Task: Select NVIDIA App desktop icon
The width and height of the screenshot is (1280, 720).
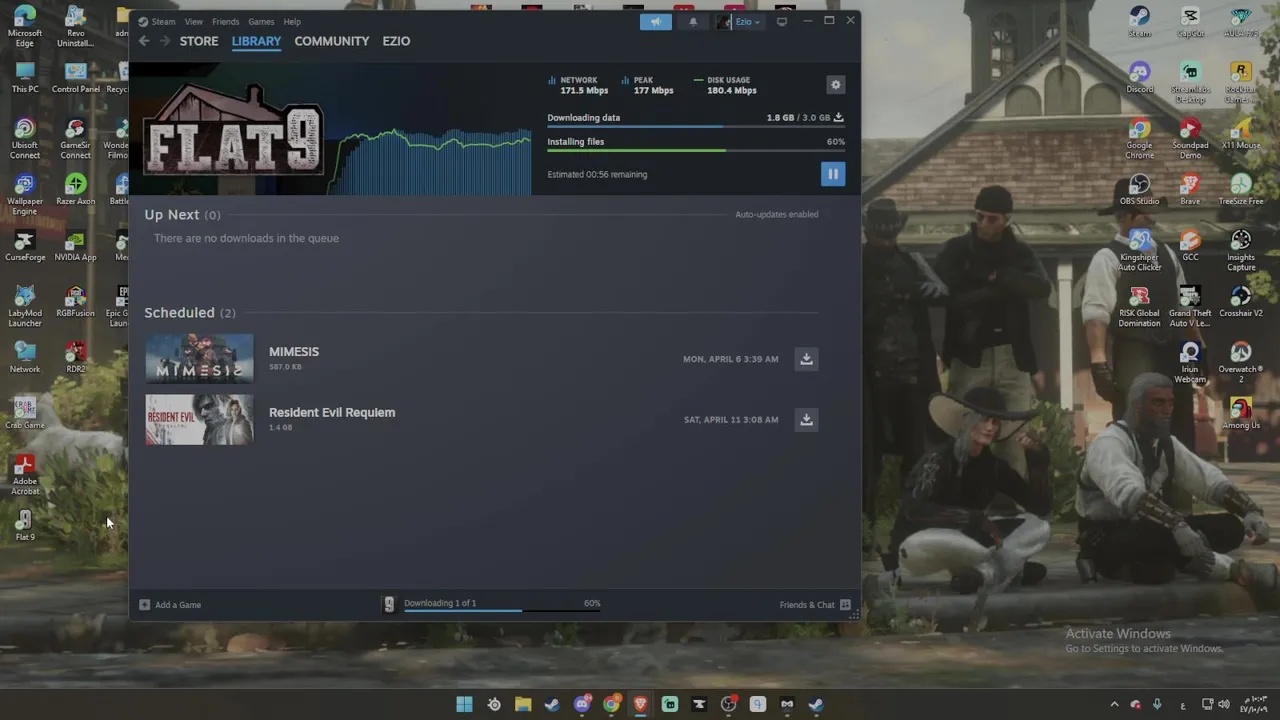Action: pyautogui.click(x=75, y=245)
